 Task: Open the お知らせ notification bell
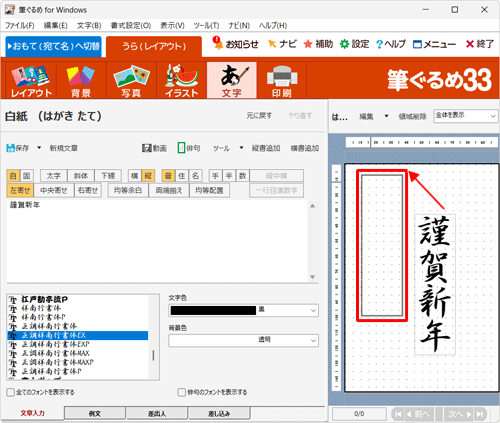(x=218, y=43)
